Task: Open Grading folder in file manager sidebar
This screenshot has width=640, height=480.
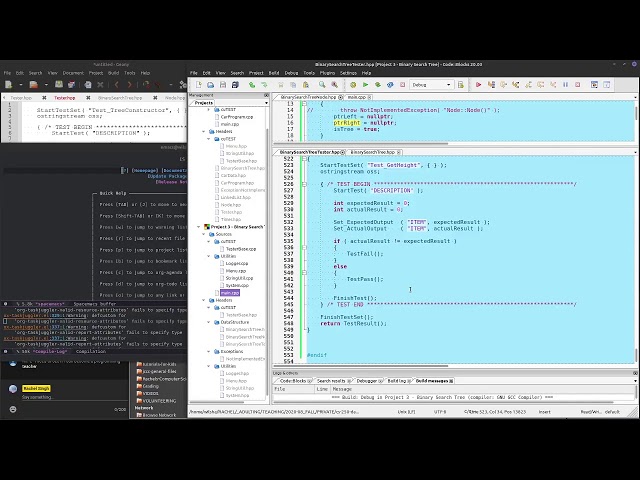Action: pos(150,386)
